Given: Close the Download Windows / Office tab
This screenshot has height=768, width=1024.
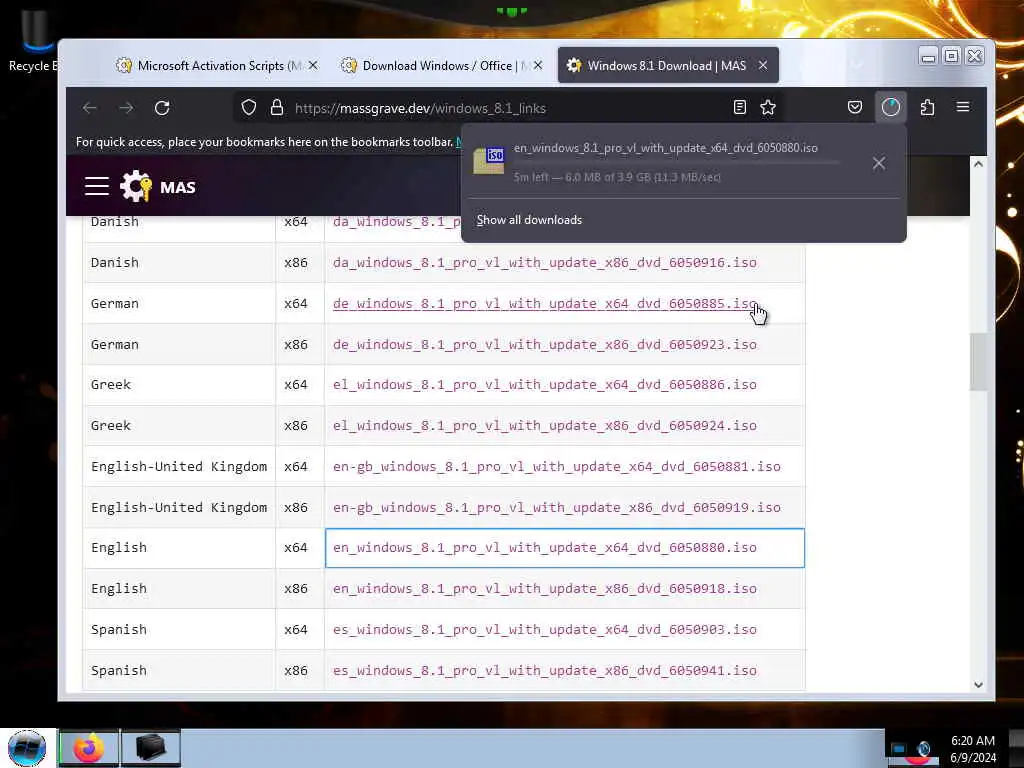Looking at the screenshot, I should [537, 65].
